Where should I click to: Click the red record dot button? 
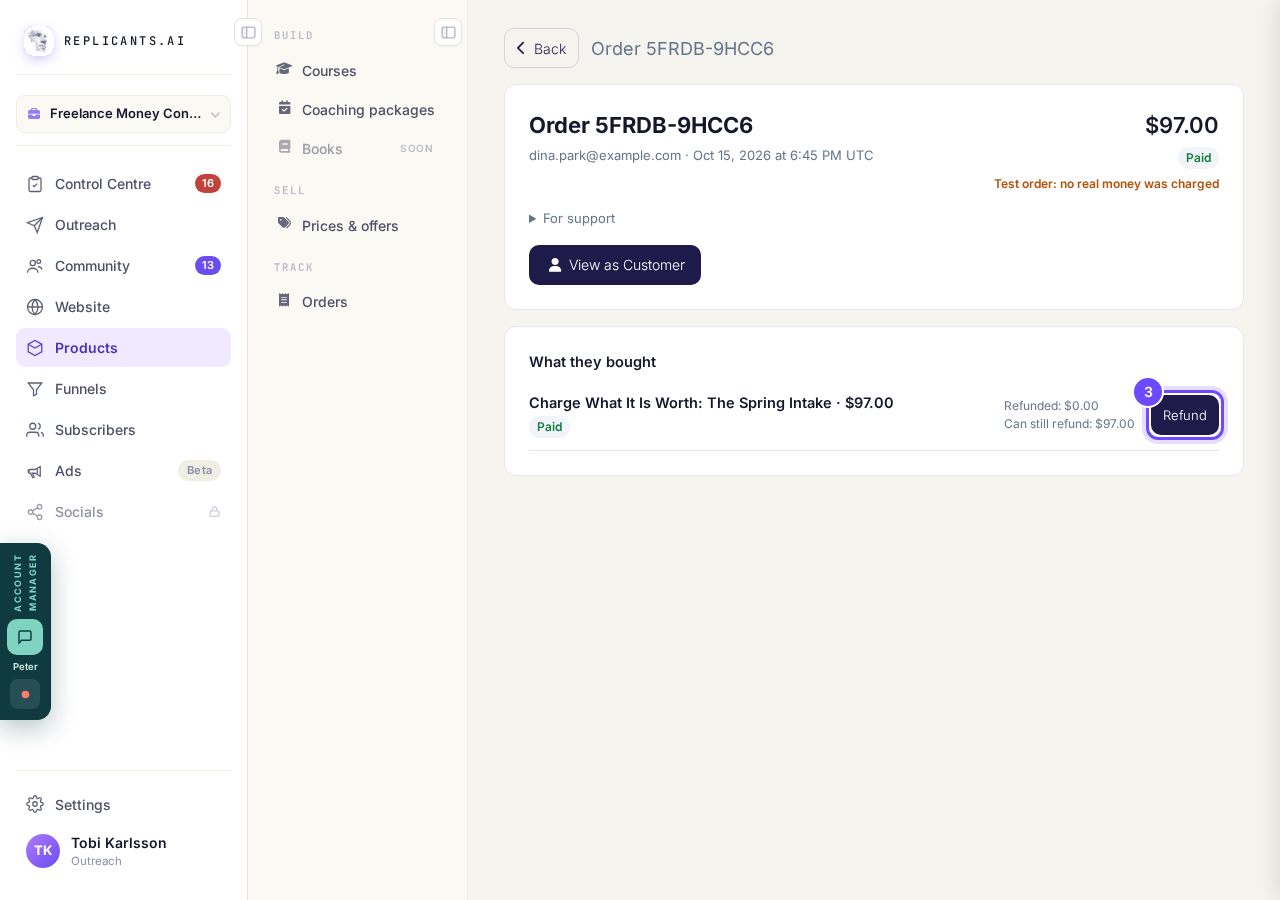25,694
